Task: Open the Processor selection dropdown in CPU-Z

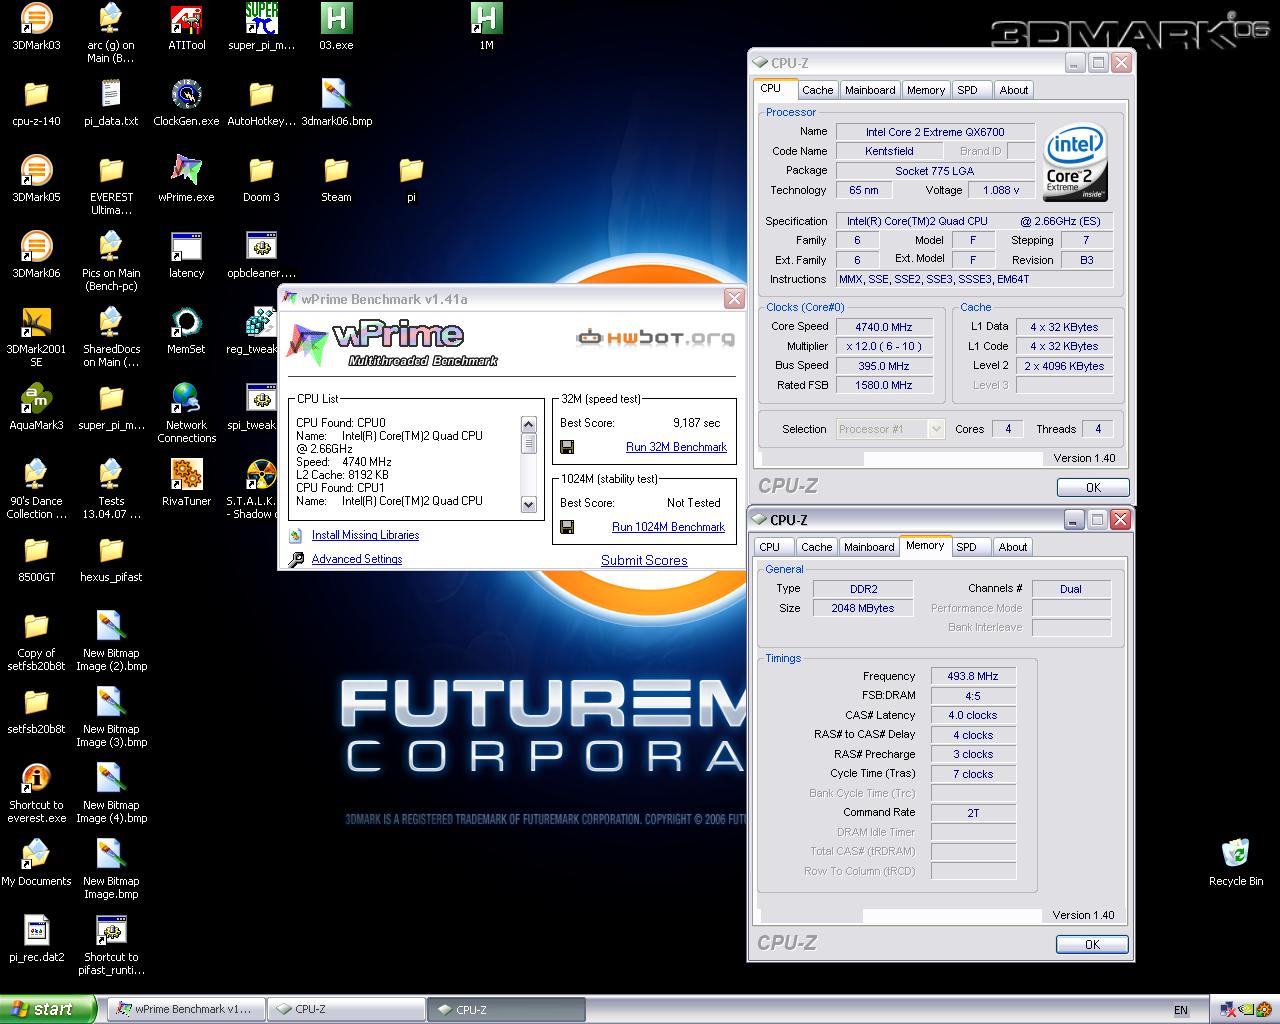Action: (x=890, y=429)
